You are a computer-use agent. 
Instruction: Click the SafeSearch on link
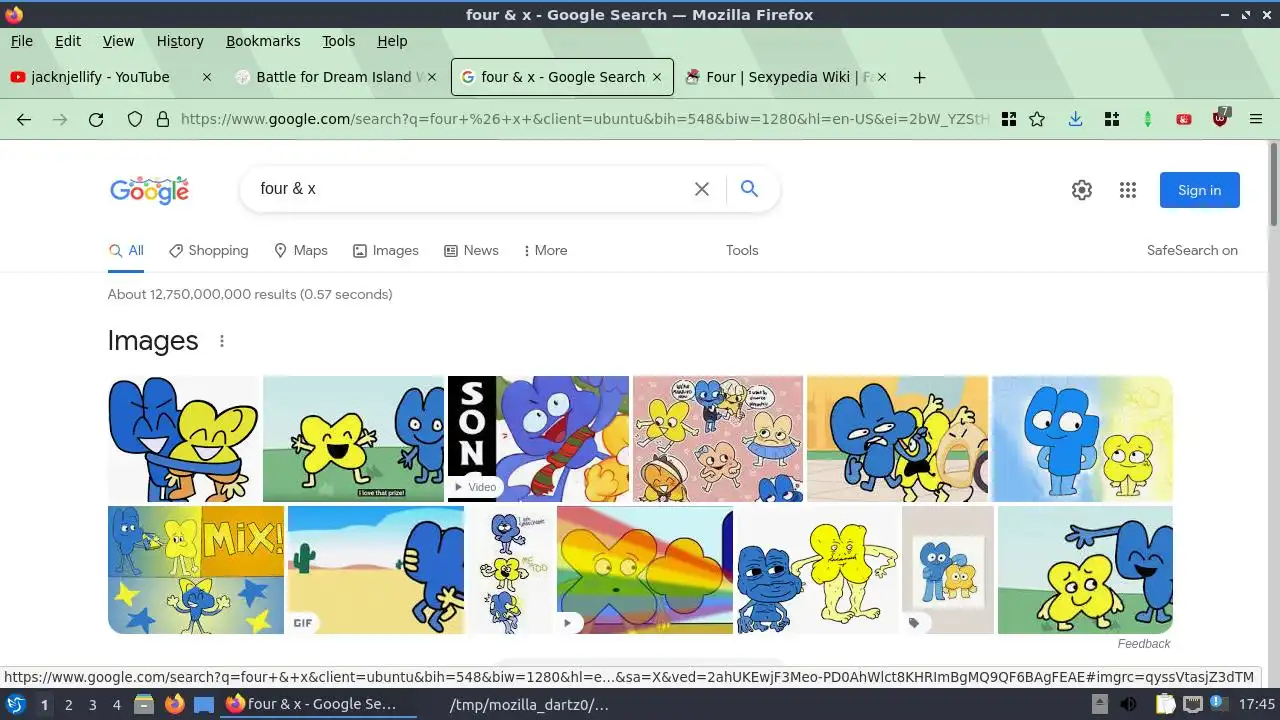tap(1192, 251)
